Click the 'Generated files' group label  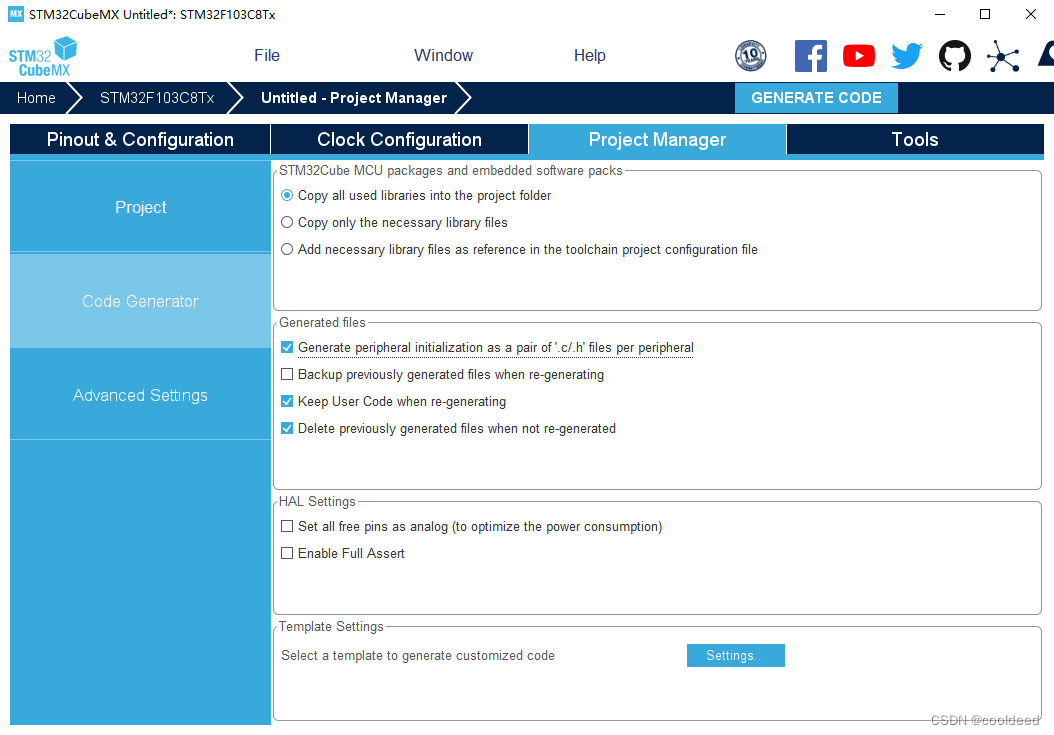[322, 323]
